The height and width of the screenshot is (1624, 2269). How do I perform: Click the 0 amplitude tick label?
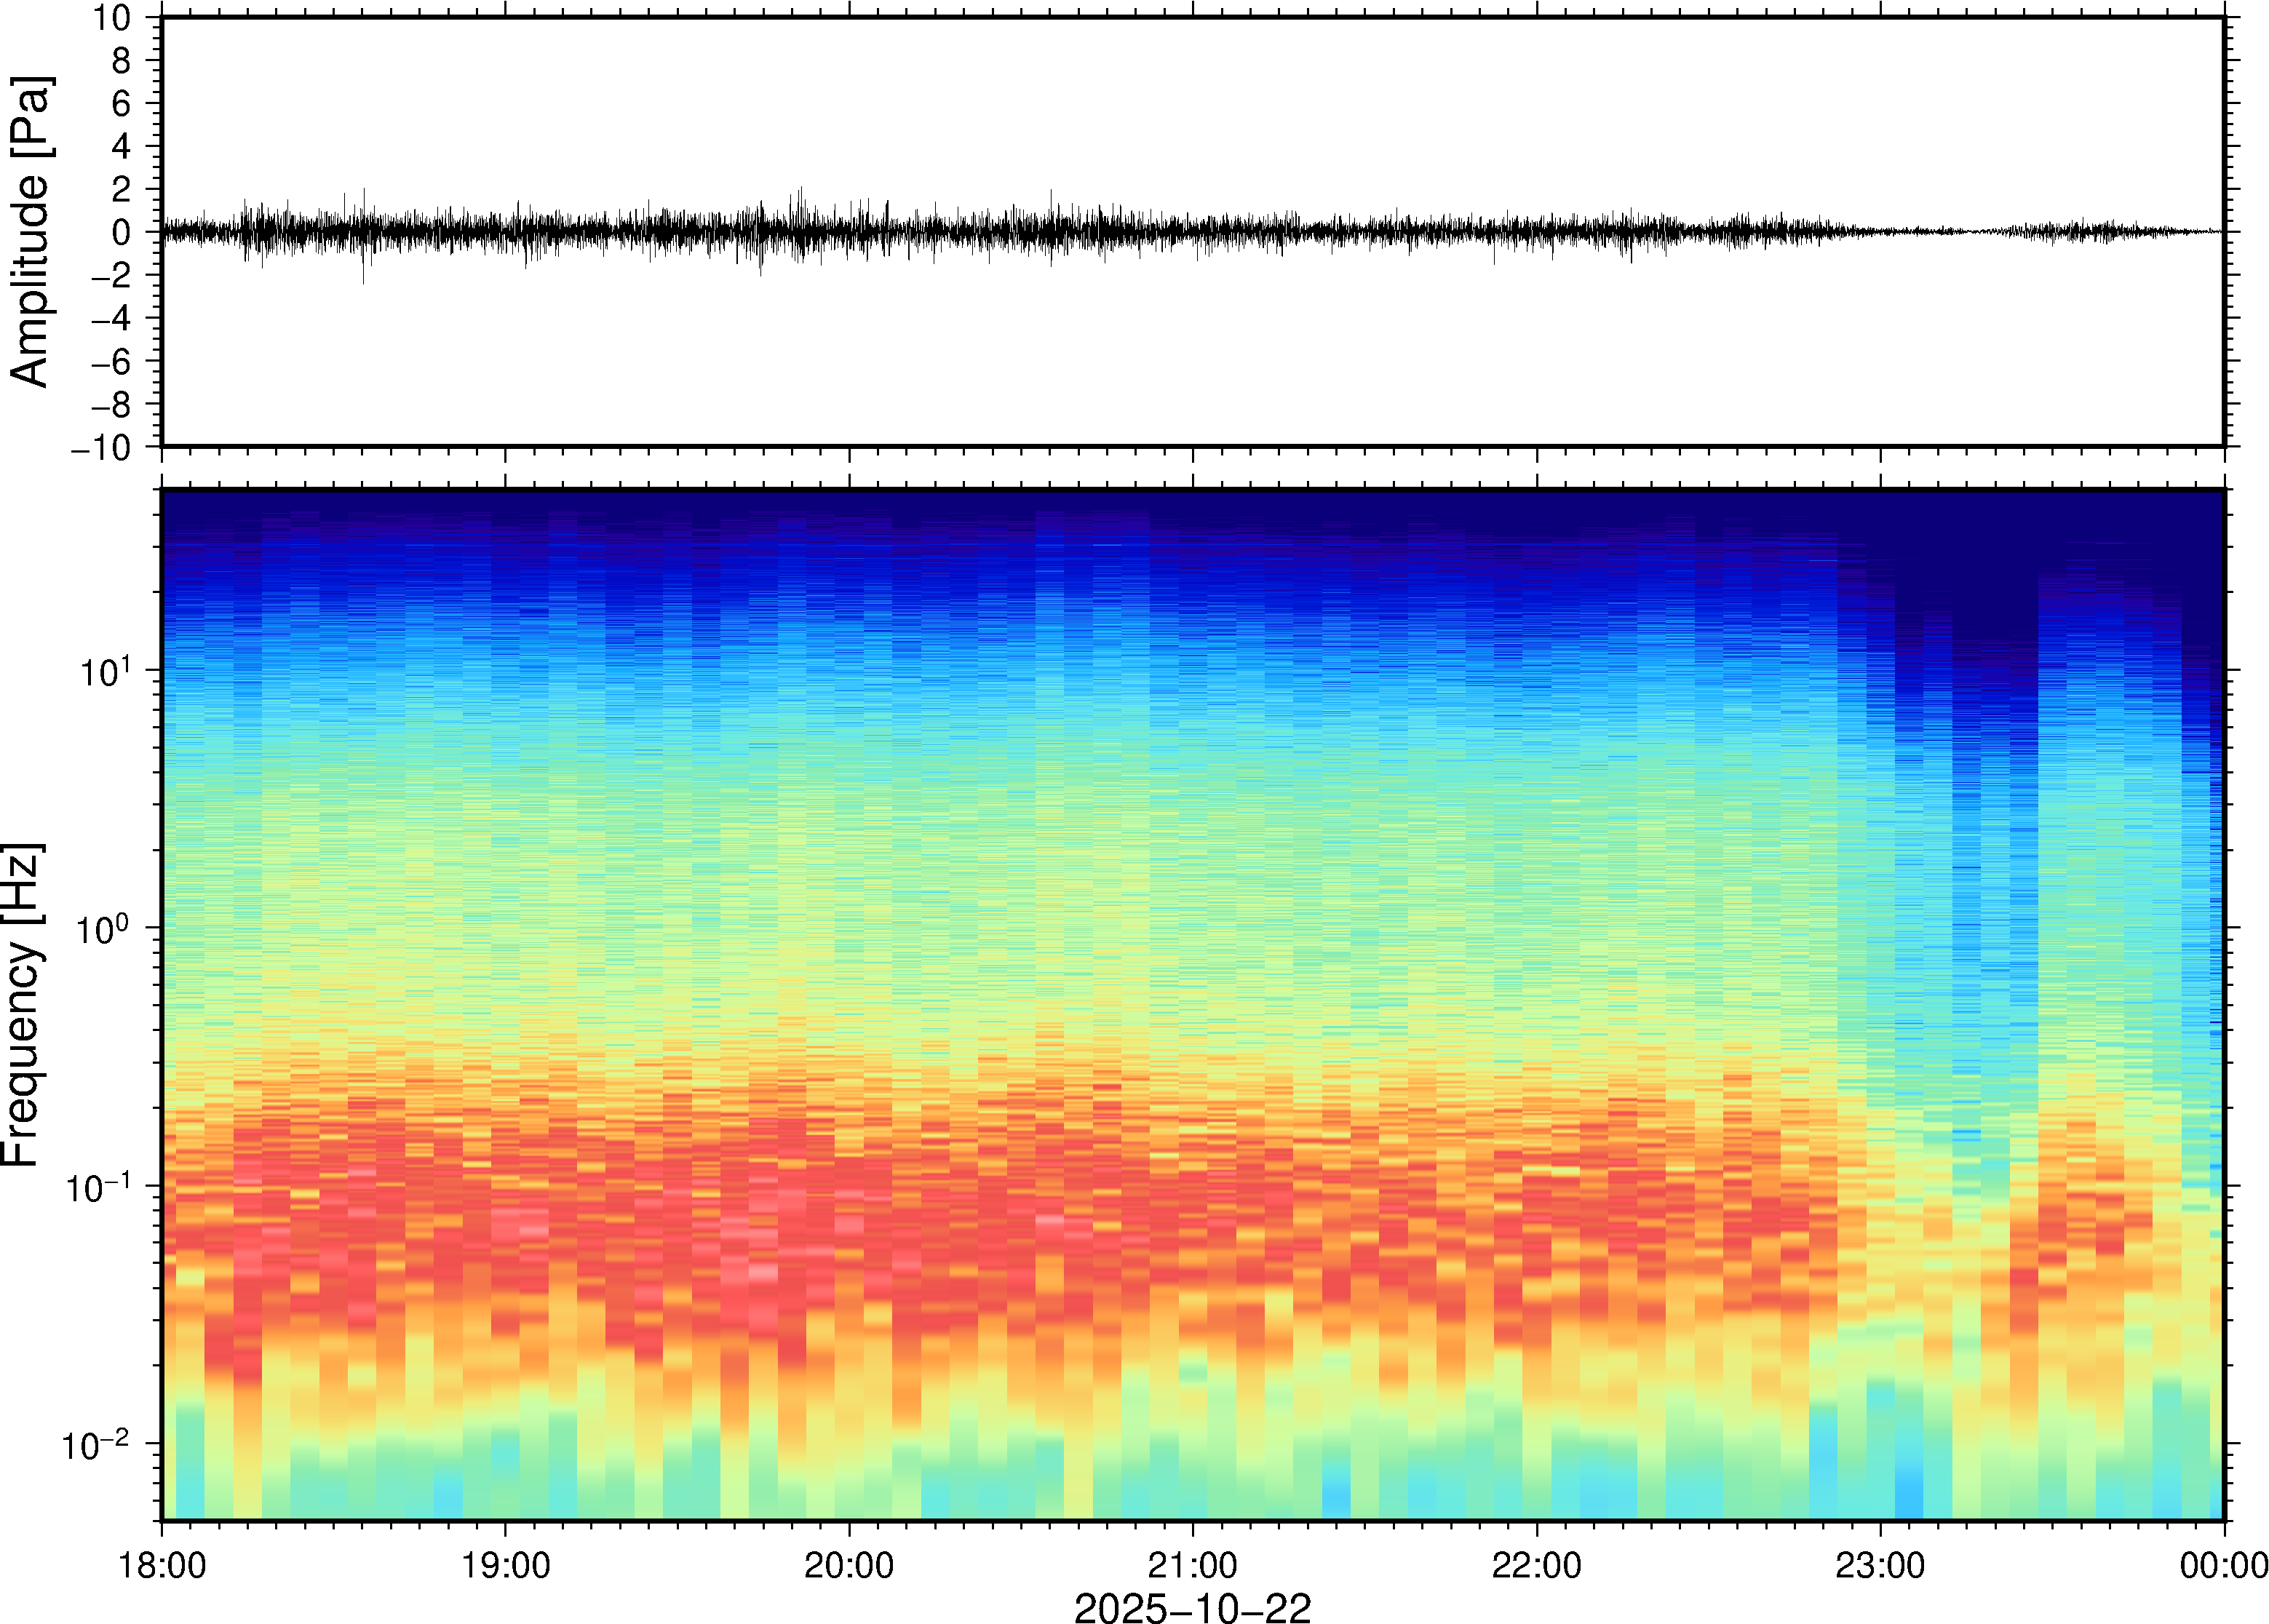coord(122,232)
